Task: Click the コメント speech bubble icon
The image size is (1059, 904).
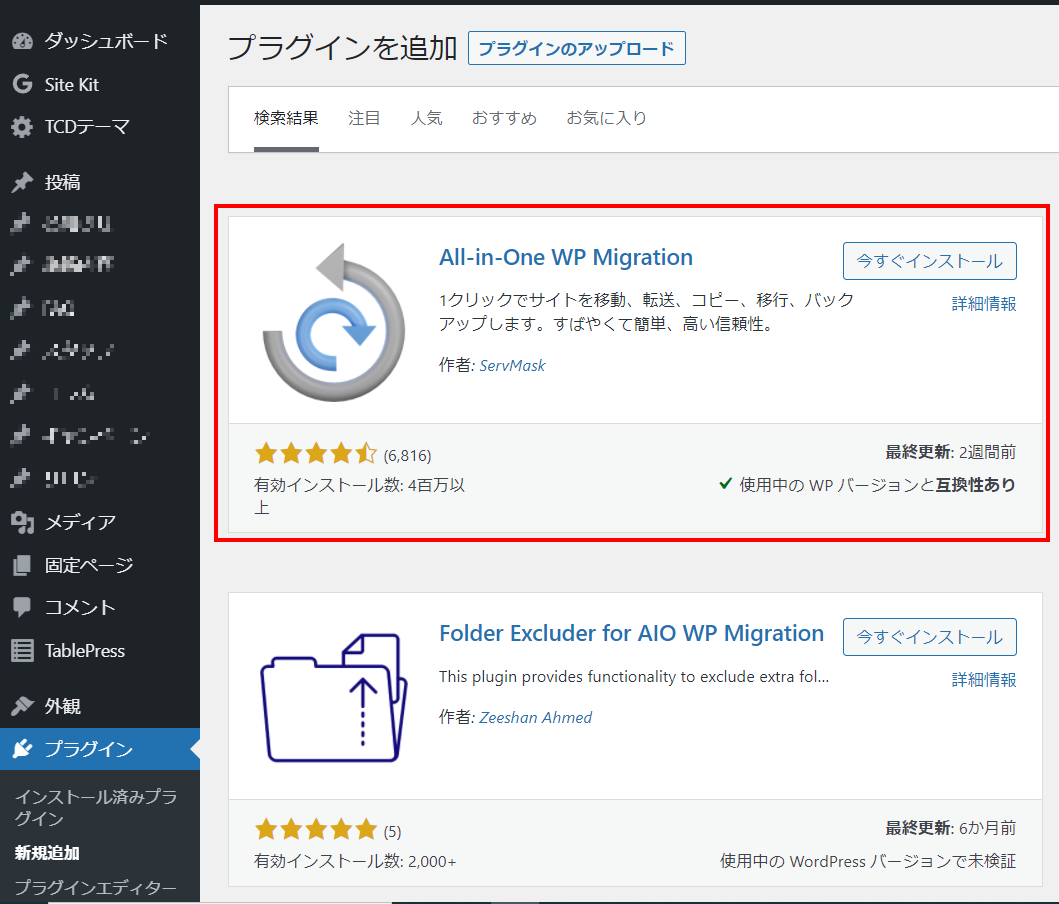Action: tap(22, 608)
